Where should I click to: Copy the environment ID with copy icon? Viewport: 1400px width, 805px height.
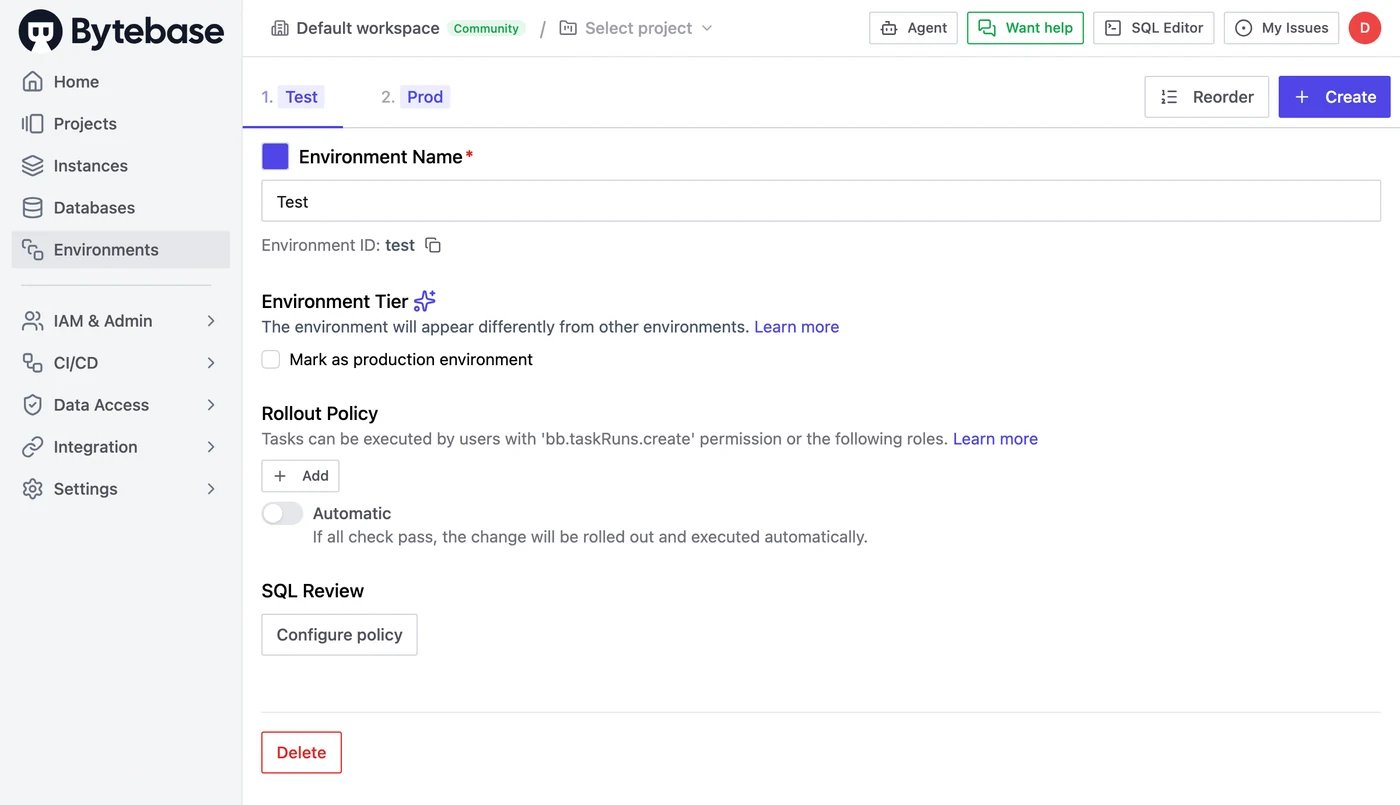point(433,245)
